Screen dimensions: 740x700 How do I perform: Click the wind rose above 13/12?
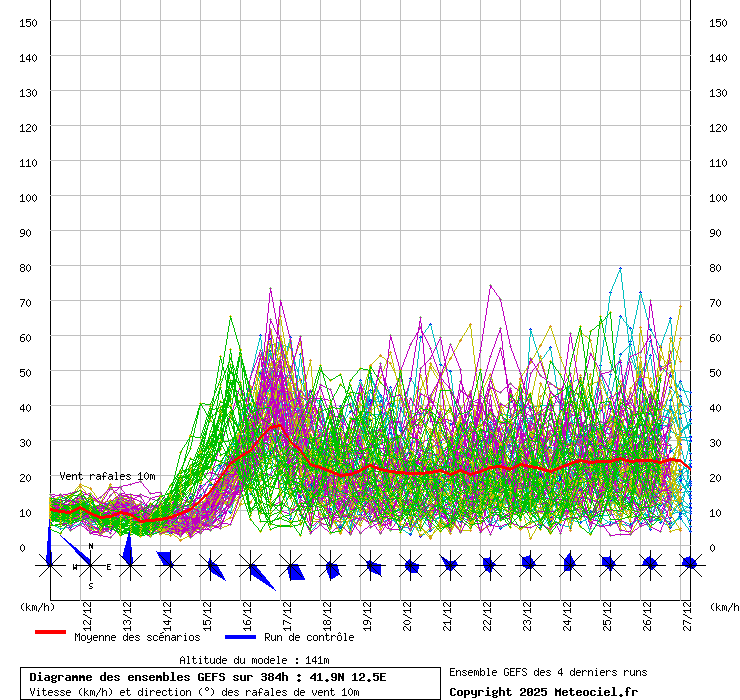coord(129,565)
